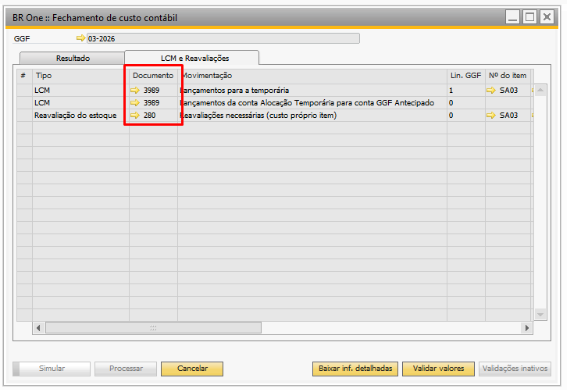Click the Validar valores button

click(x=438, y=368)
